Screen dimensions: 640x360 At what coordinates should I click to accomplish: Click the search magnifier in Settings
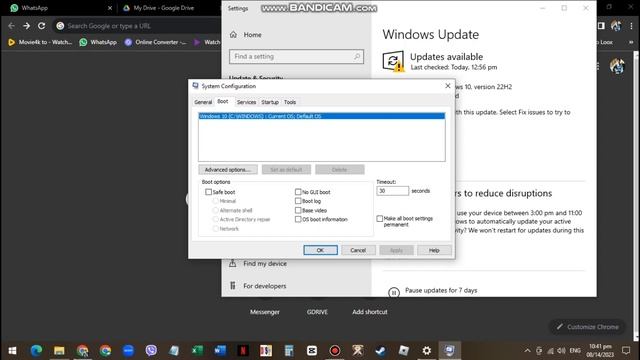(357, 56)
